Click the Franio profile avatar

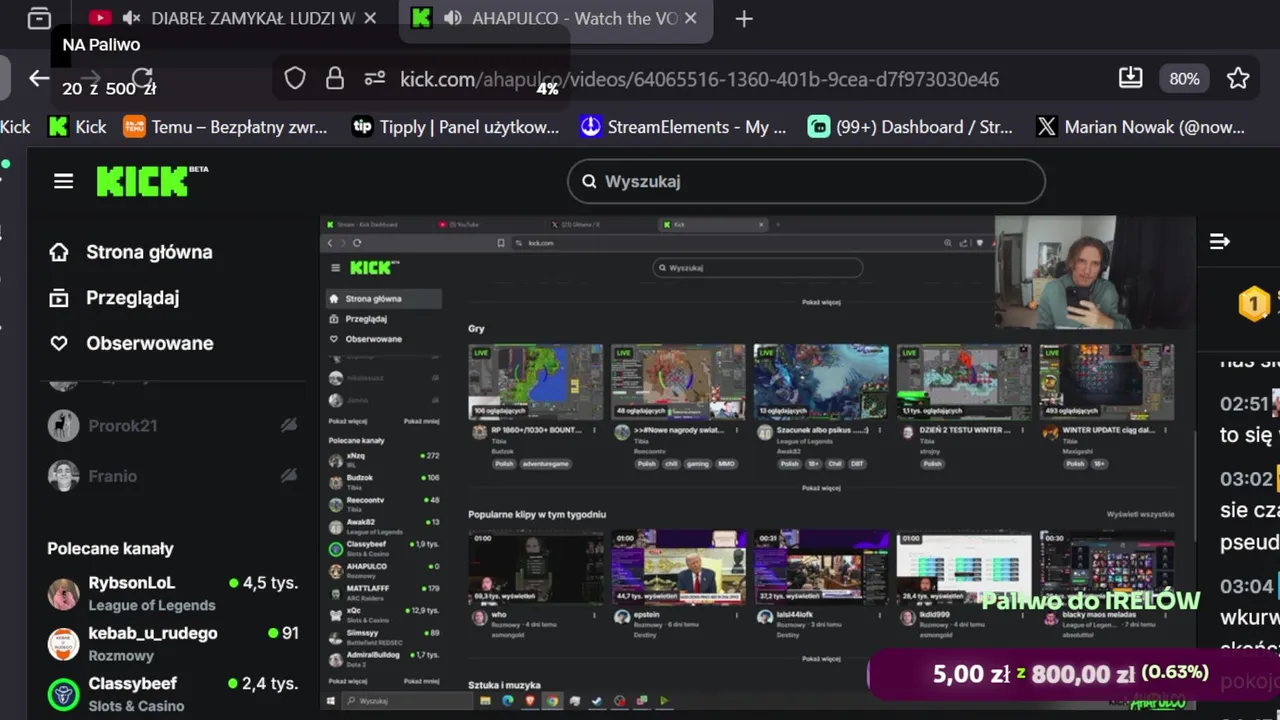[x=63, y=476]
